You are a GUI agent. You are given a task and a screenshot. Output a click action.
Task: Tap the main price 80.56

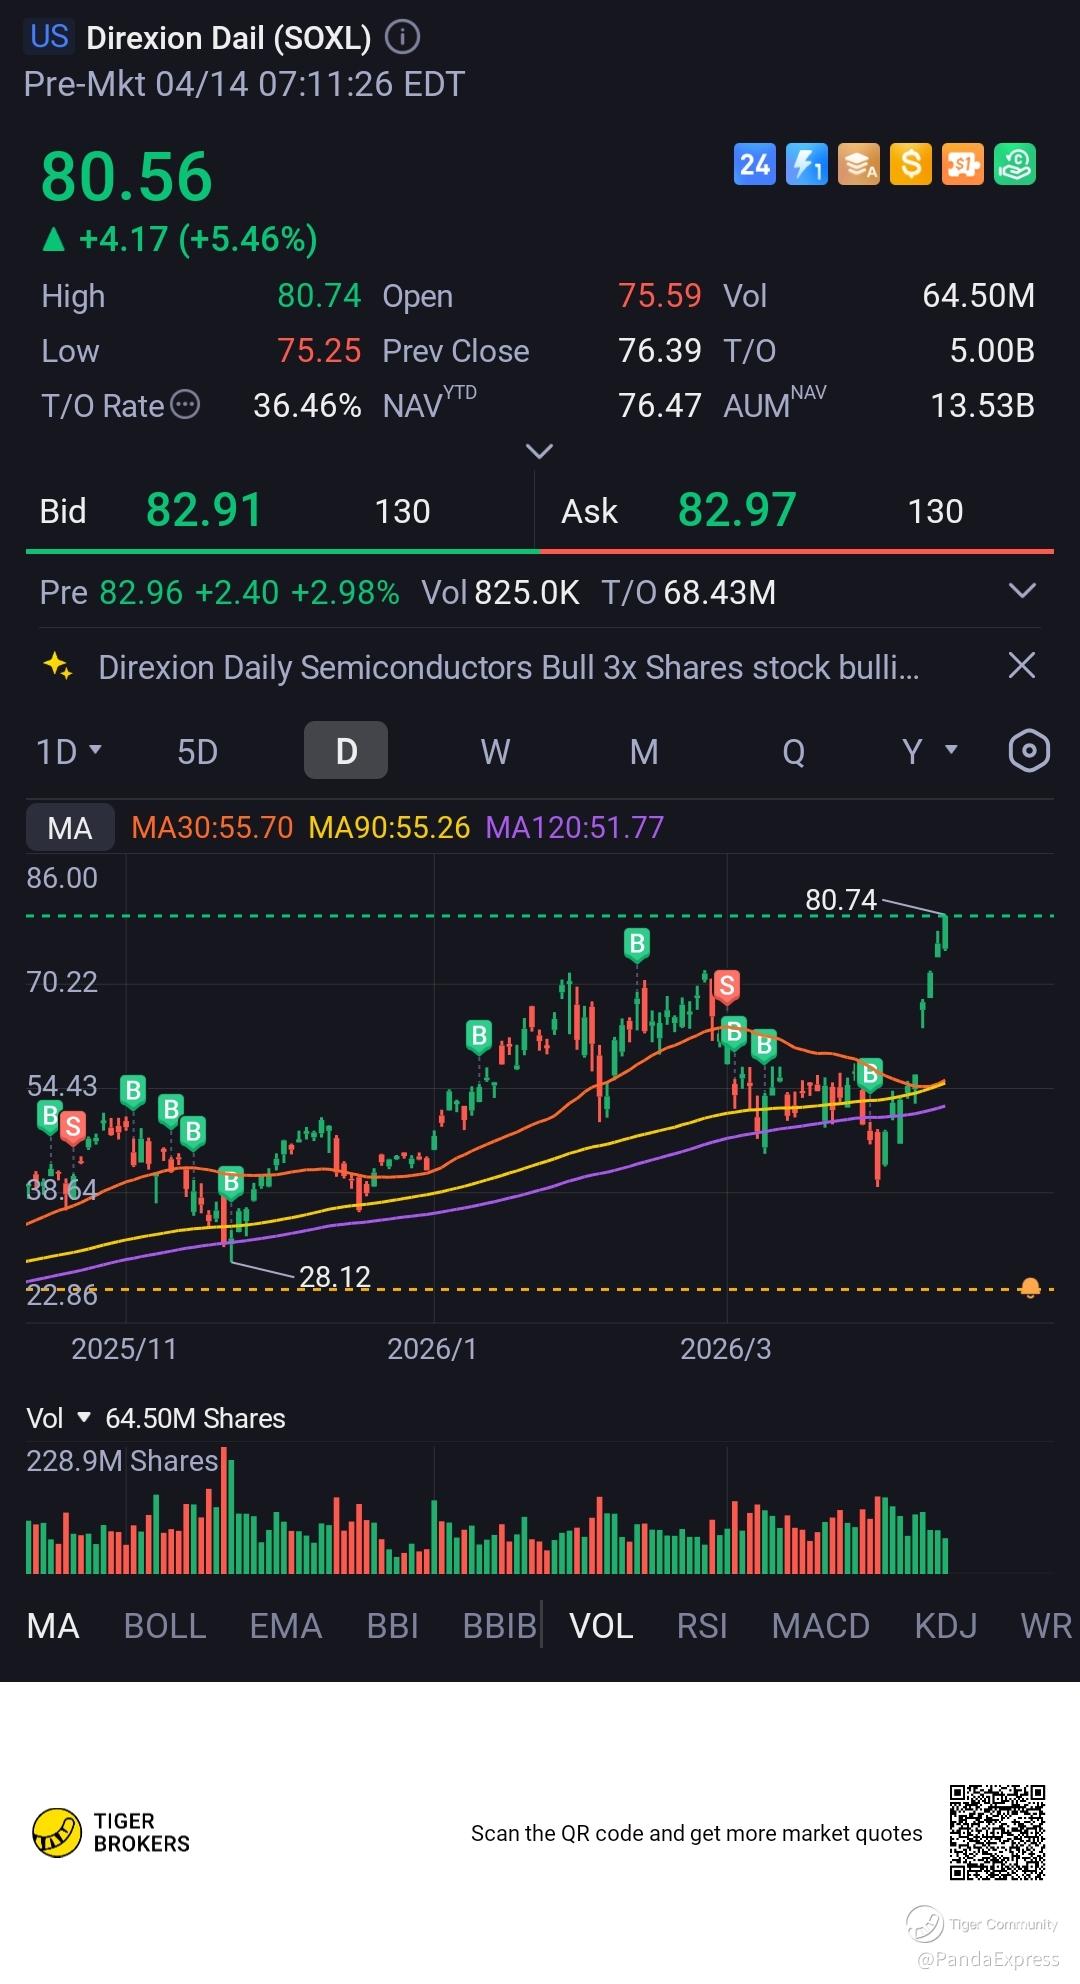click(x=127, y=177)
